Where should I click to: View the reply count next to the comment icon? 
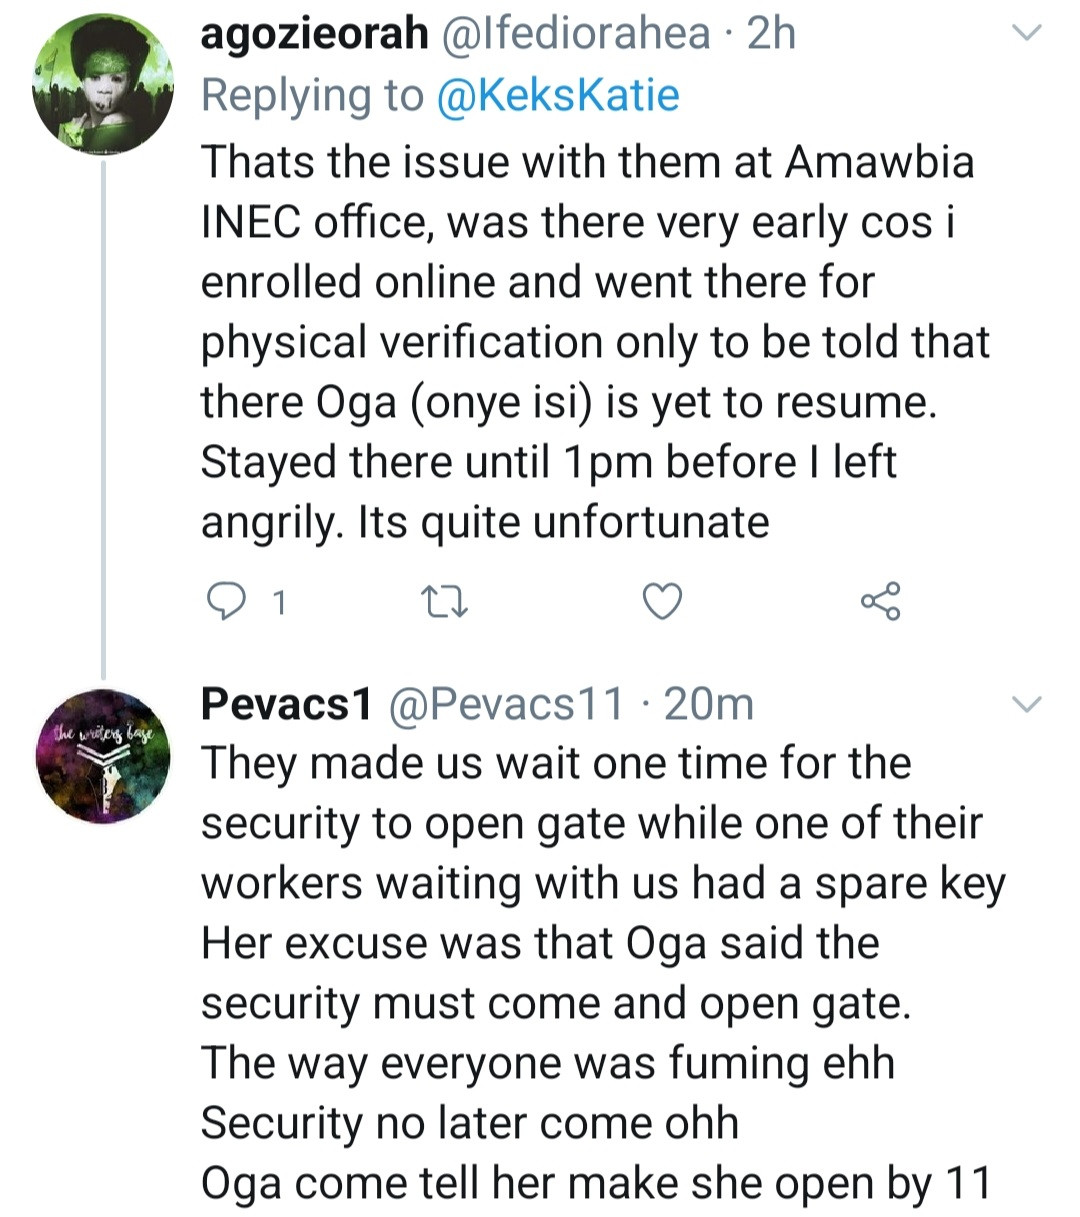pos(280,603)
